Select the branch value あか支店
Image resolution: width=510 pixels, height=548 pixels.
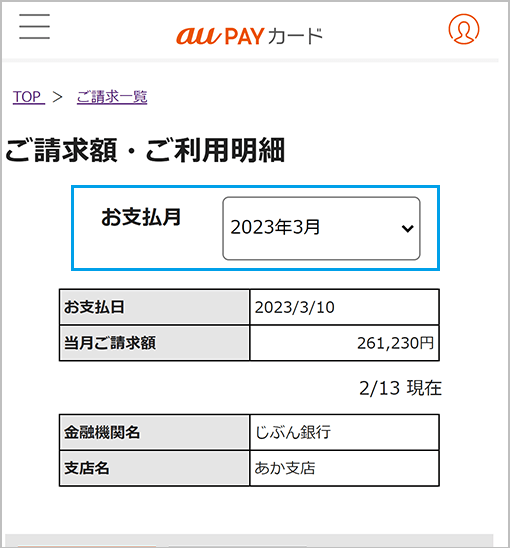[285, 468]
